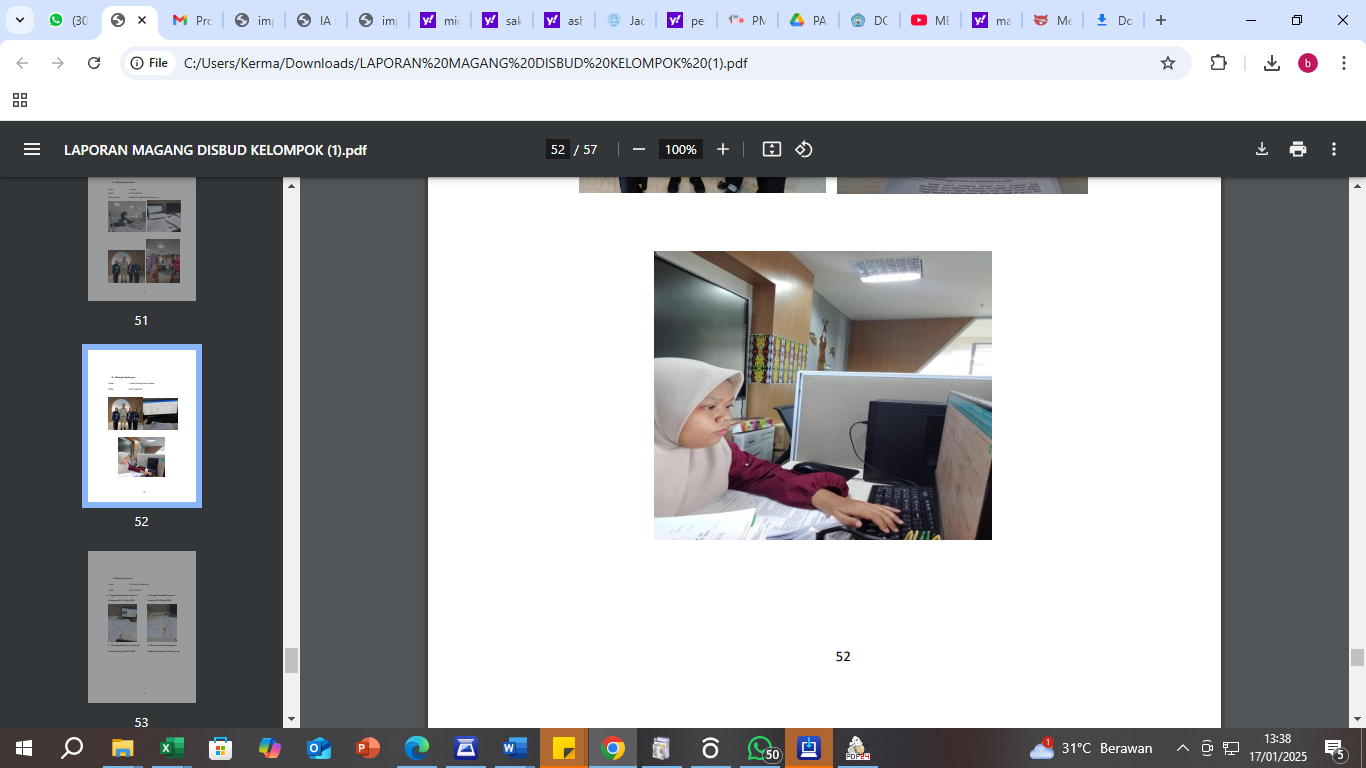This screenshot has width=1366, height=768.
Task: Rotate the PDF counterclockwise
Action: tap(804, 149)
